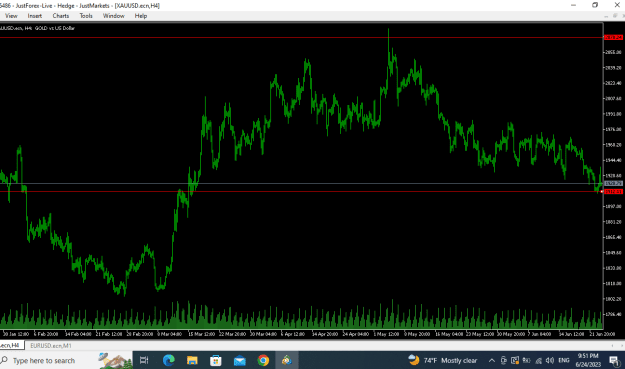Click the ENG language indicator
Image resolution: width=625 pixels, height=369 pixels.
[x=564, y=360]
